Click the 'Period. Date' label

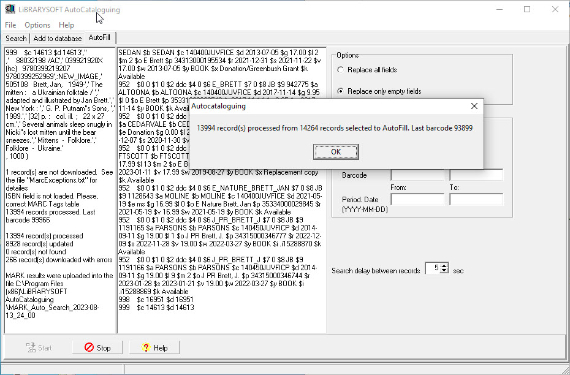click(360, 199)
